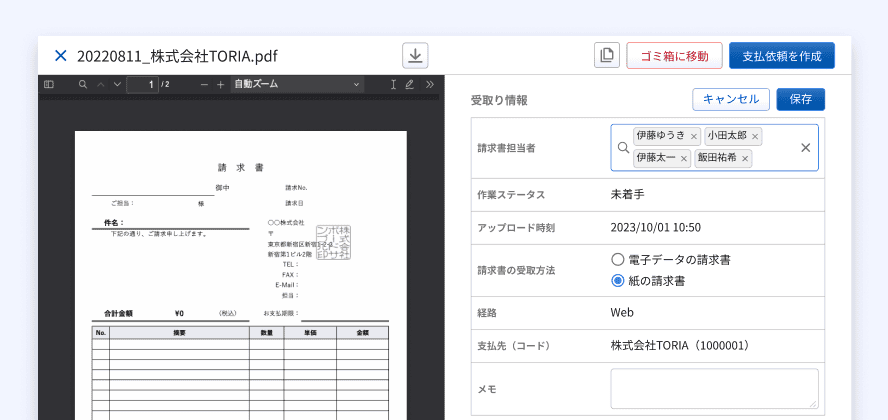Click キャンセル button
Viewport: 888px width, 420px height.
pos(731,99)
